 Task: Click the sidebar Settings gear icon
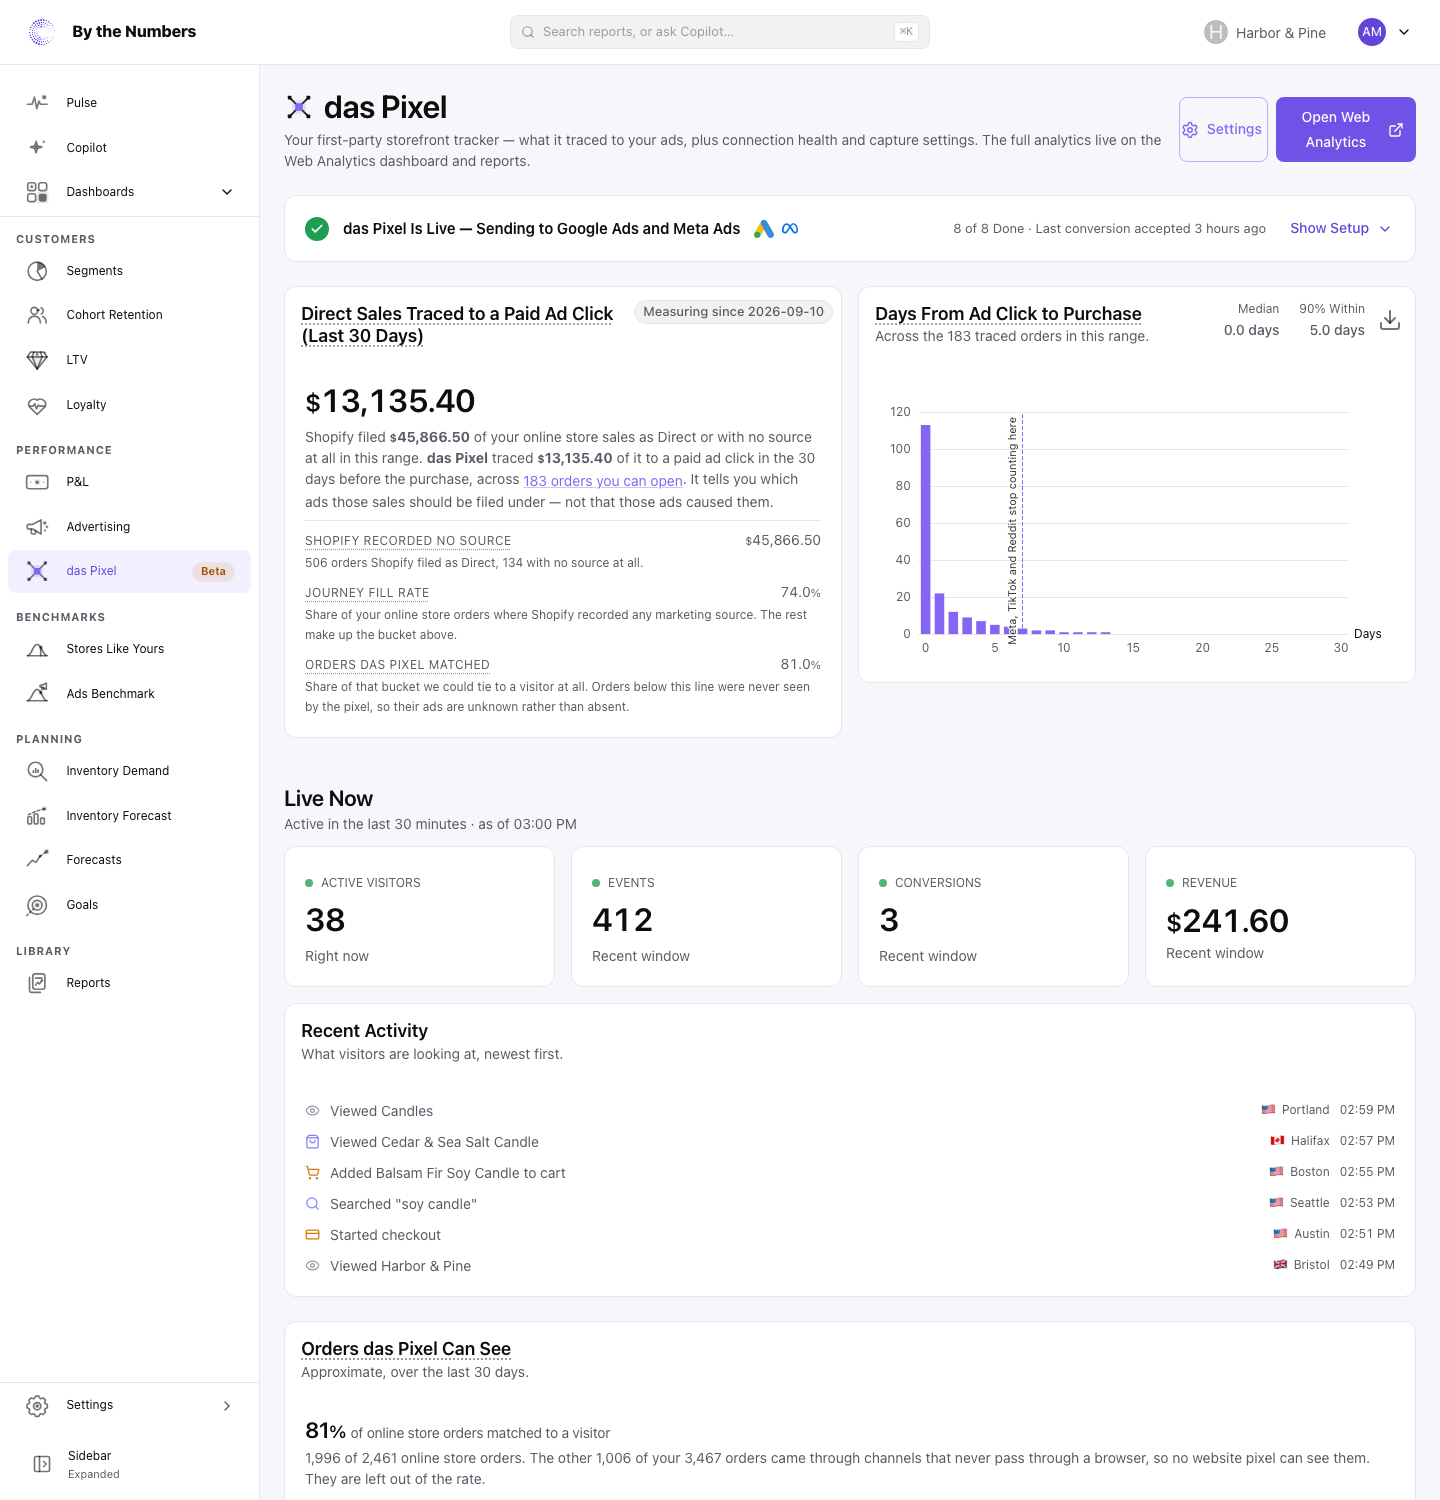tap(37, 1405)
